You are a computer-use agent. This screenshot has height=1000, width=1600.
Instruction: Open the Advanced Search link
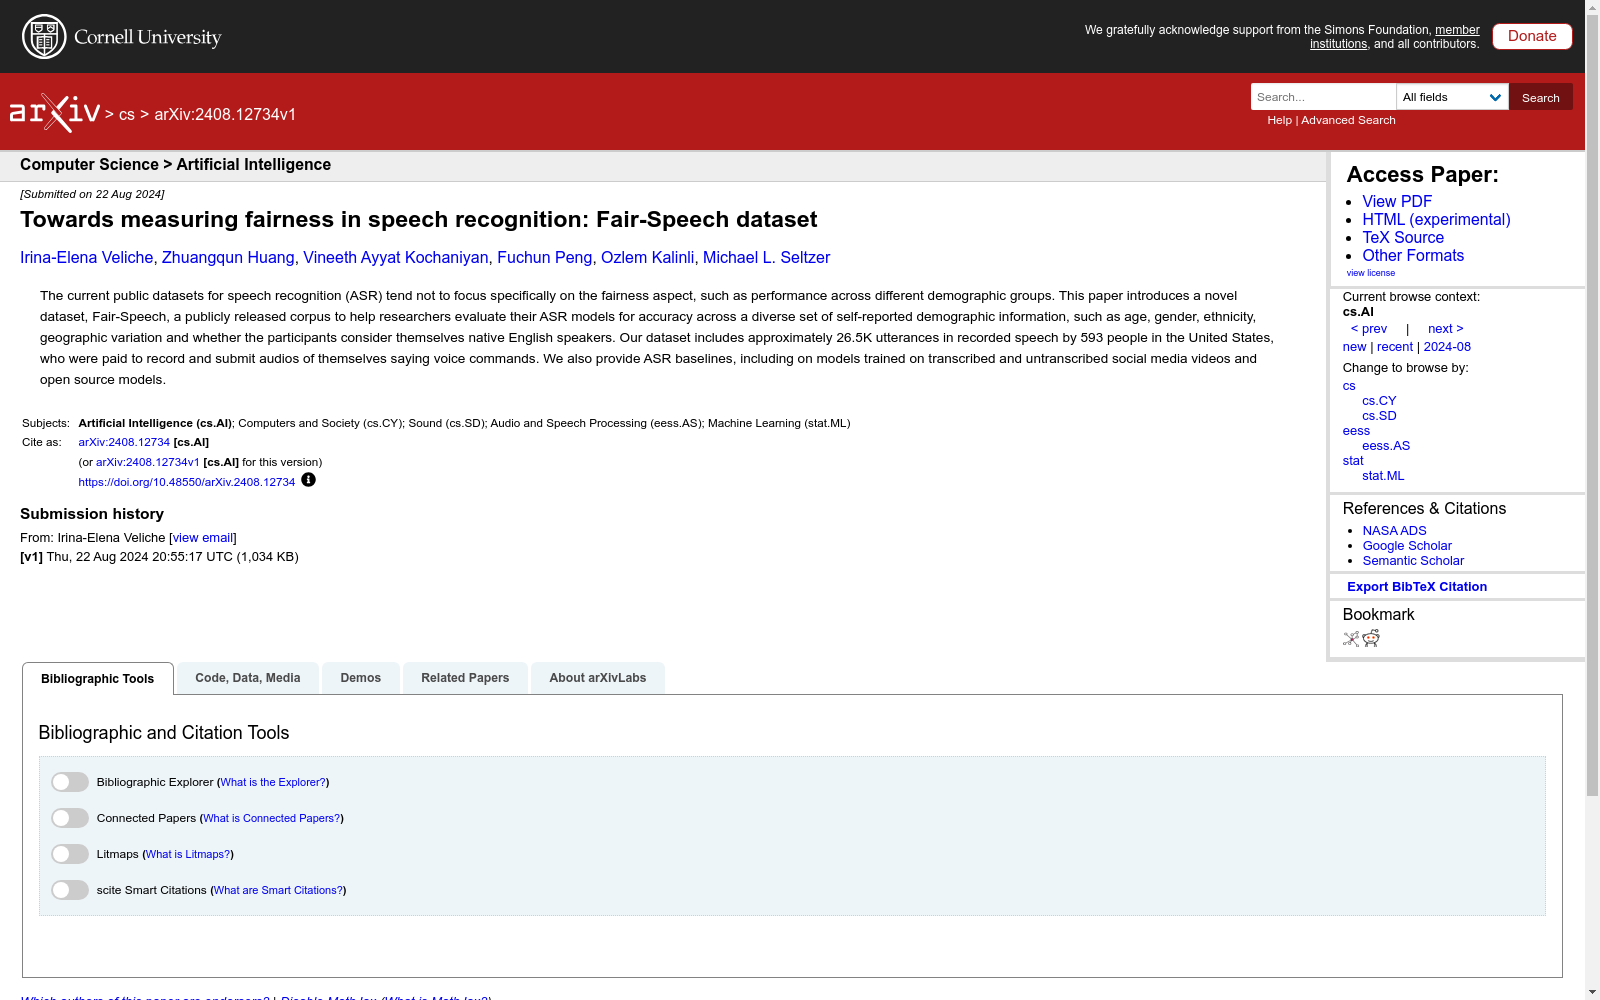pyautogui.click(x=1348, y=120)
